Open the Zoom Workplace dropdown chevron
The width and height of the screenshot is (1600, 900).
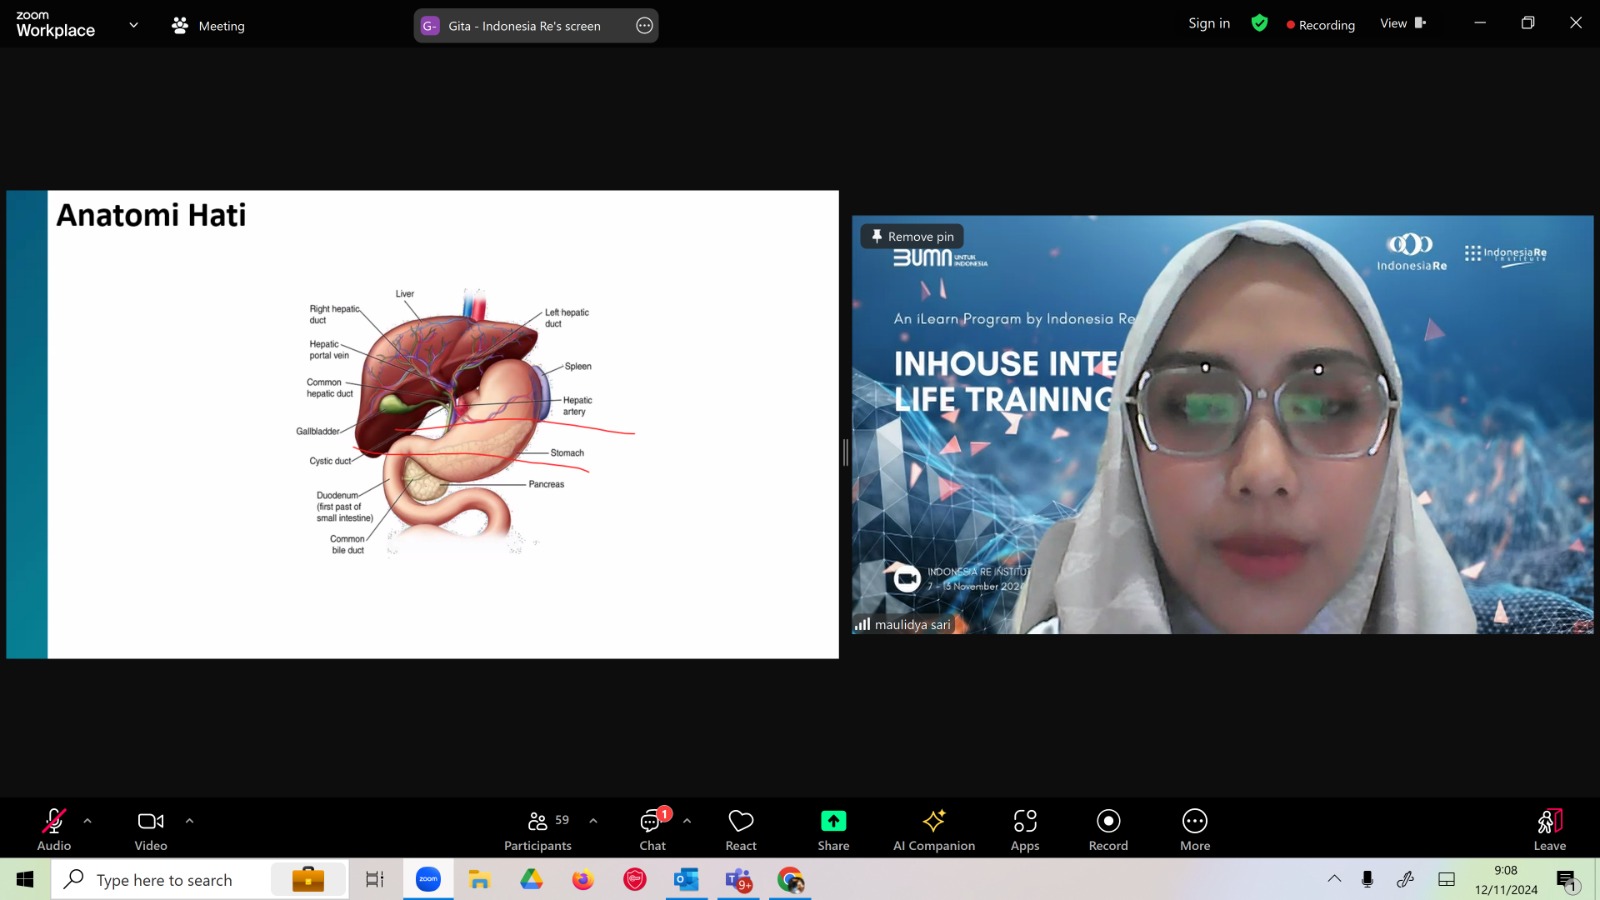[133, 25]
